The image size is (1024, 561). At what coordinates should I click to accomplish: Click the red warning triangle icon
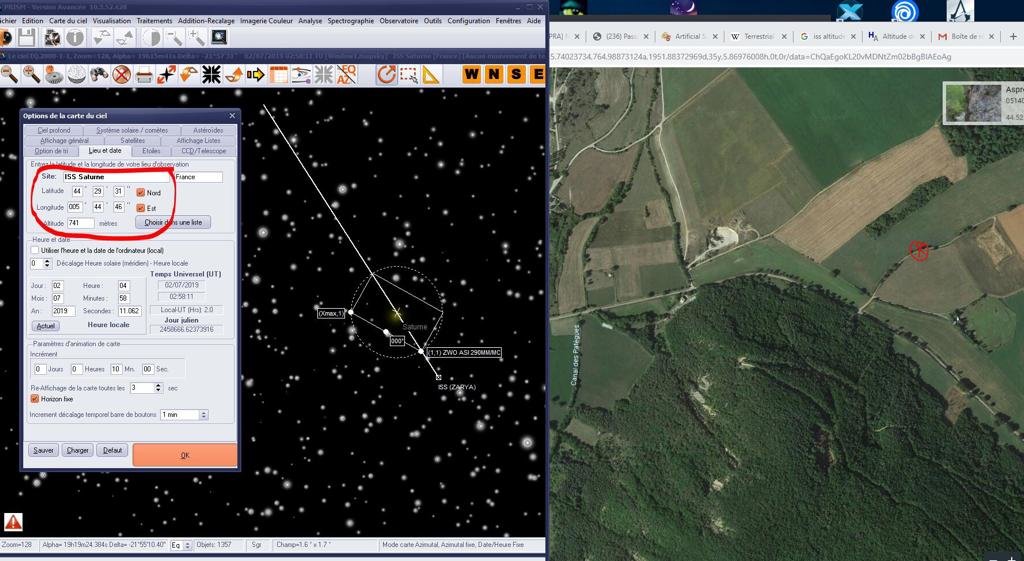[13, 522]
